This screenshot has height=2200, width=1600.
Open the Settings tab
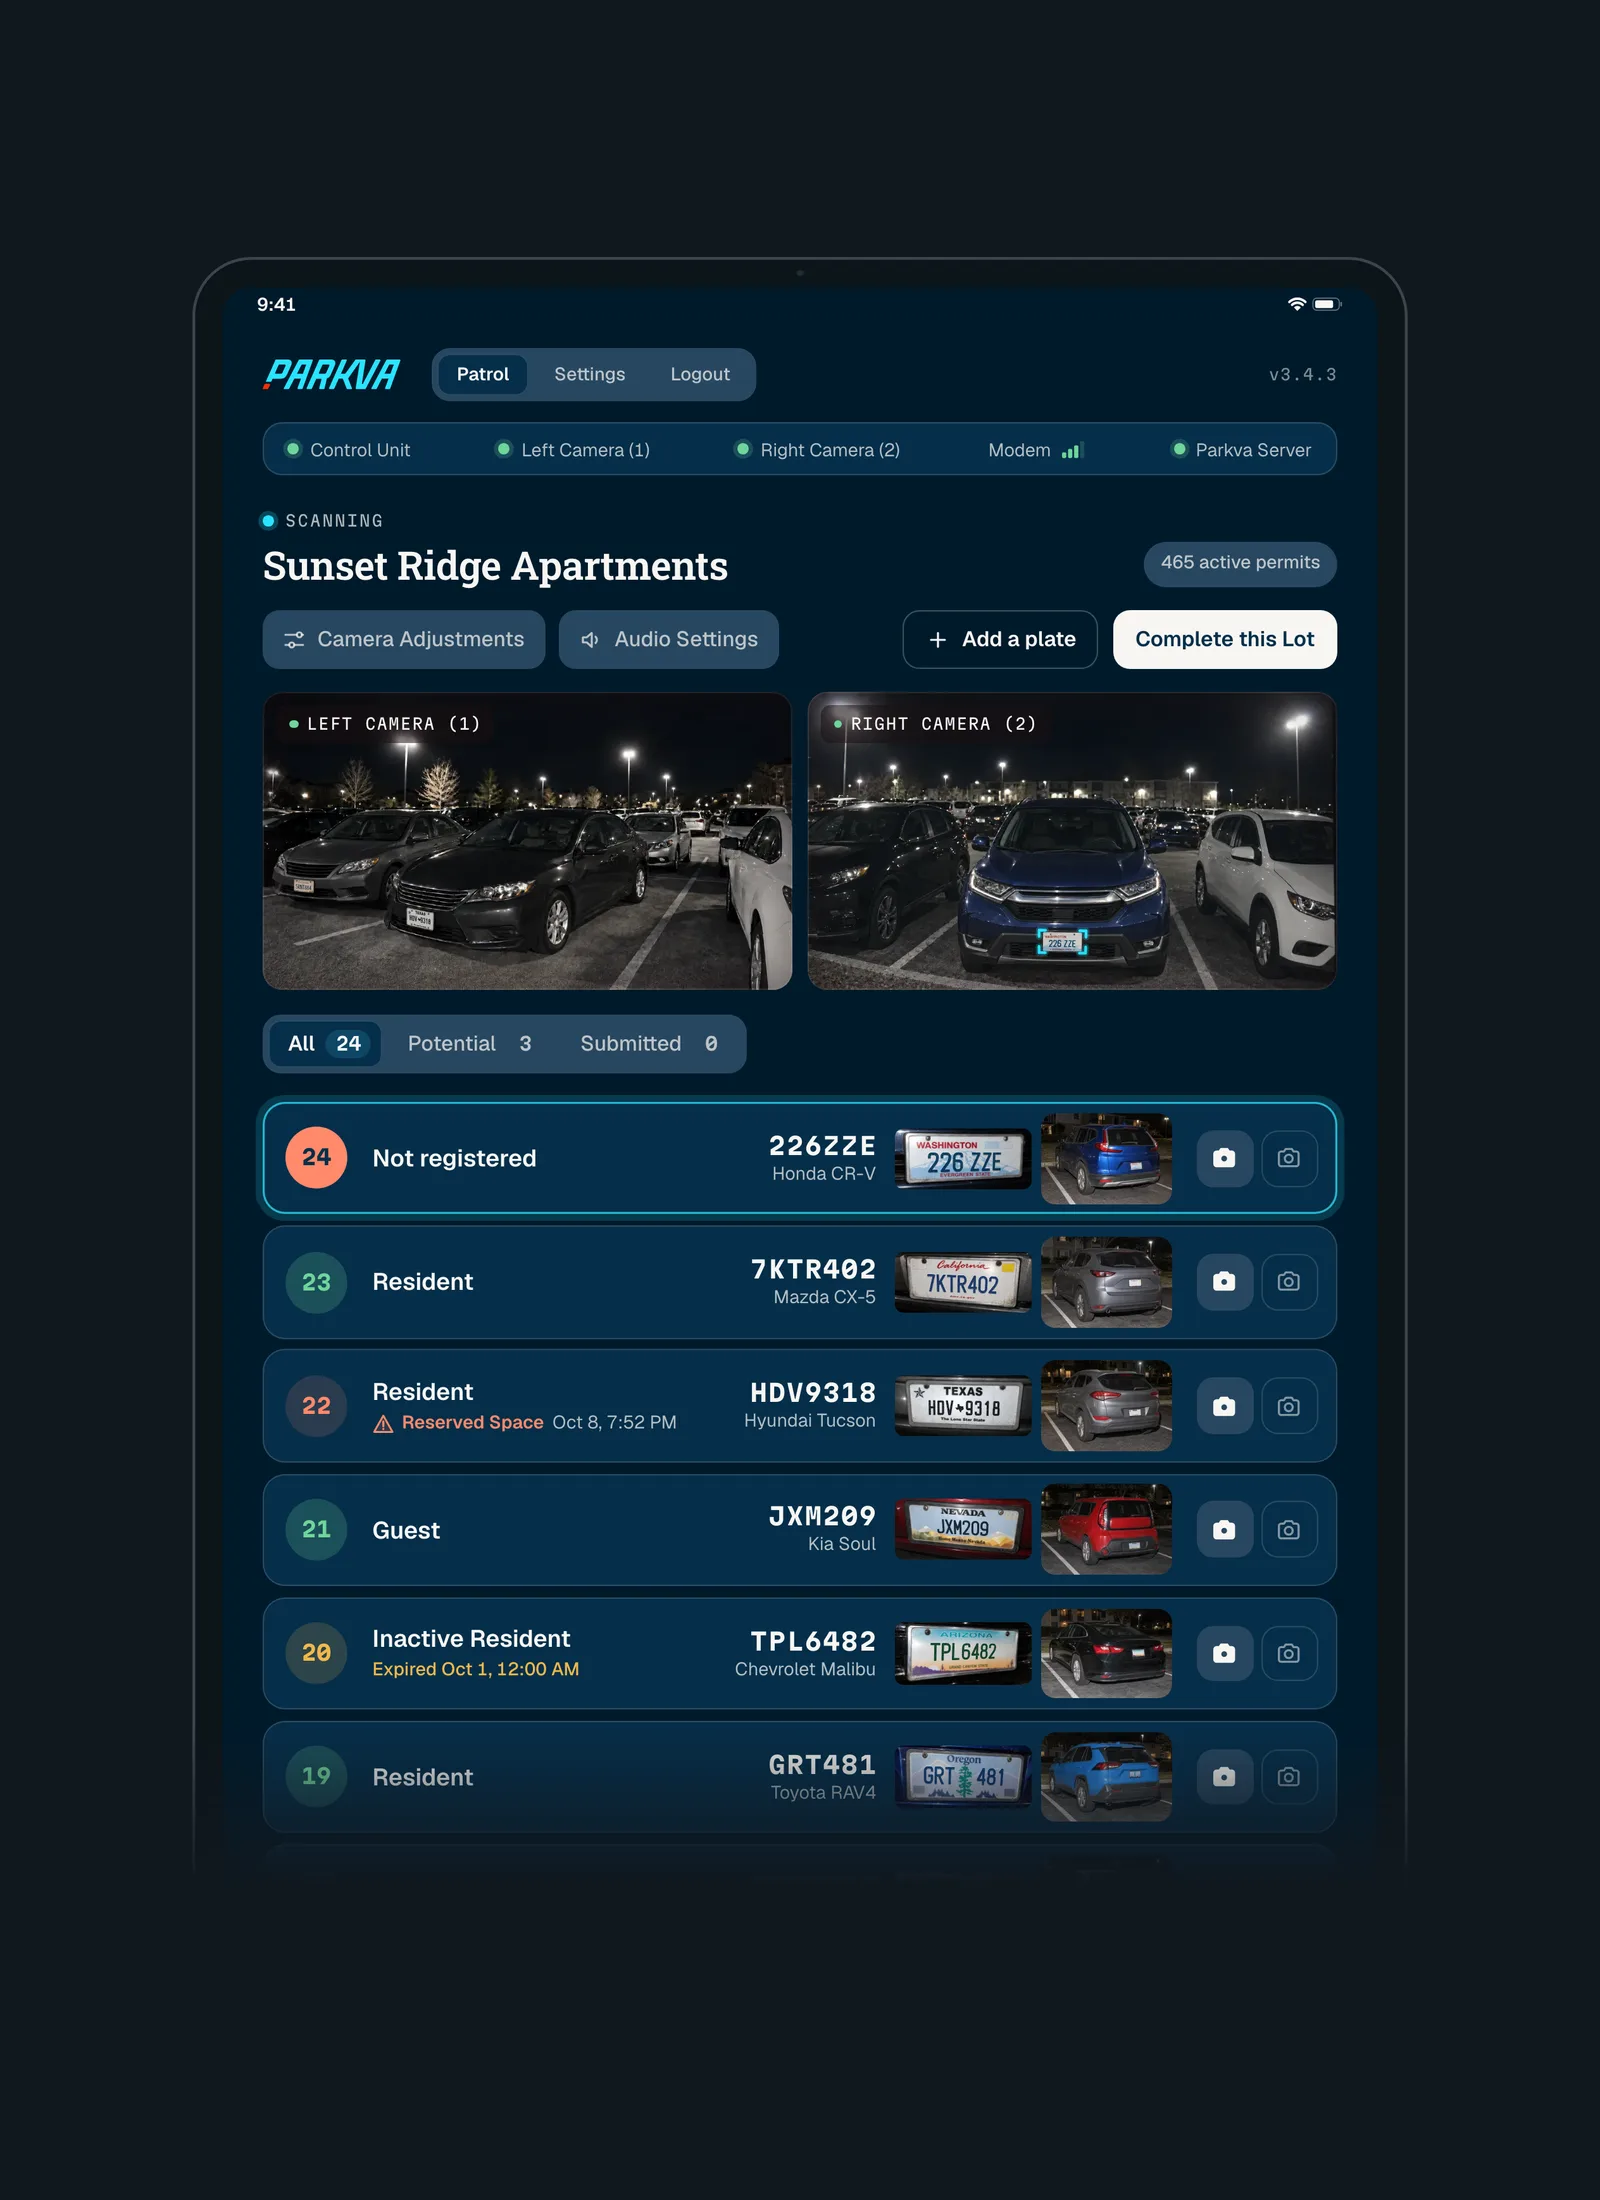coord(590,374)
